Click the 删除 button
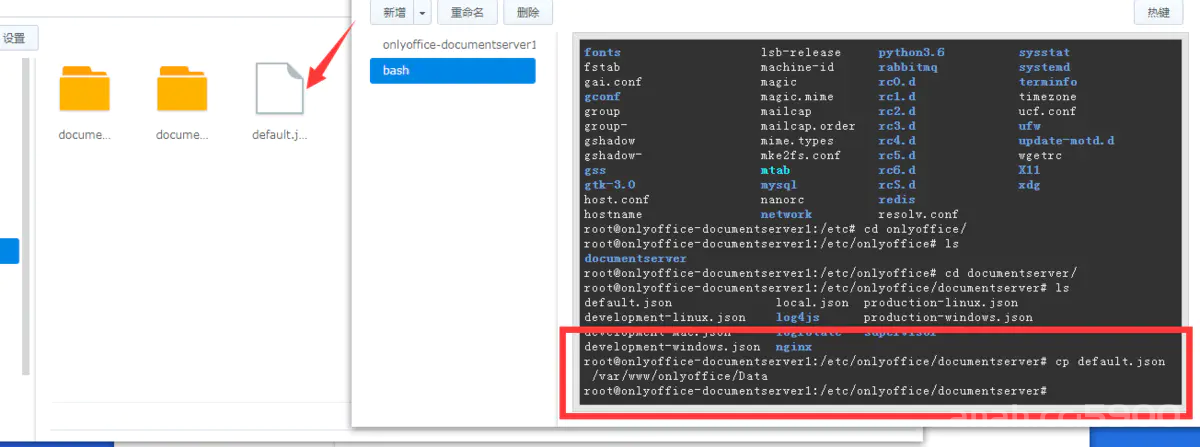This screenshot has height=447, width=1200. point(528,13)
